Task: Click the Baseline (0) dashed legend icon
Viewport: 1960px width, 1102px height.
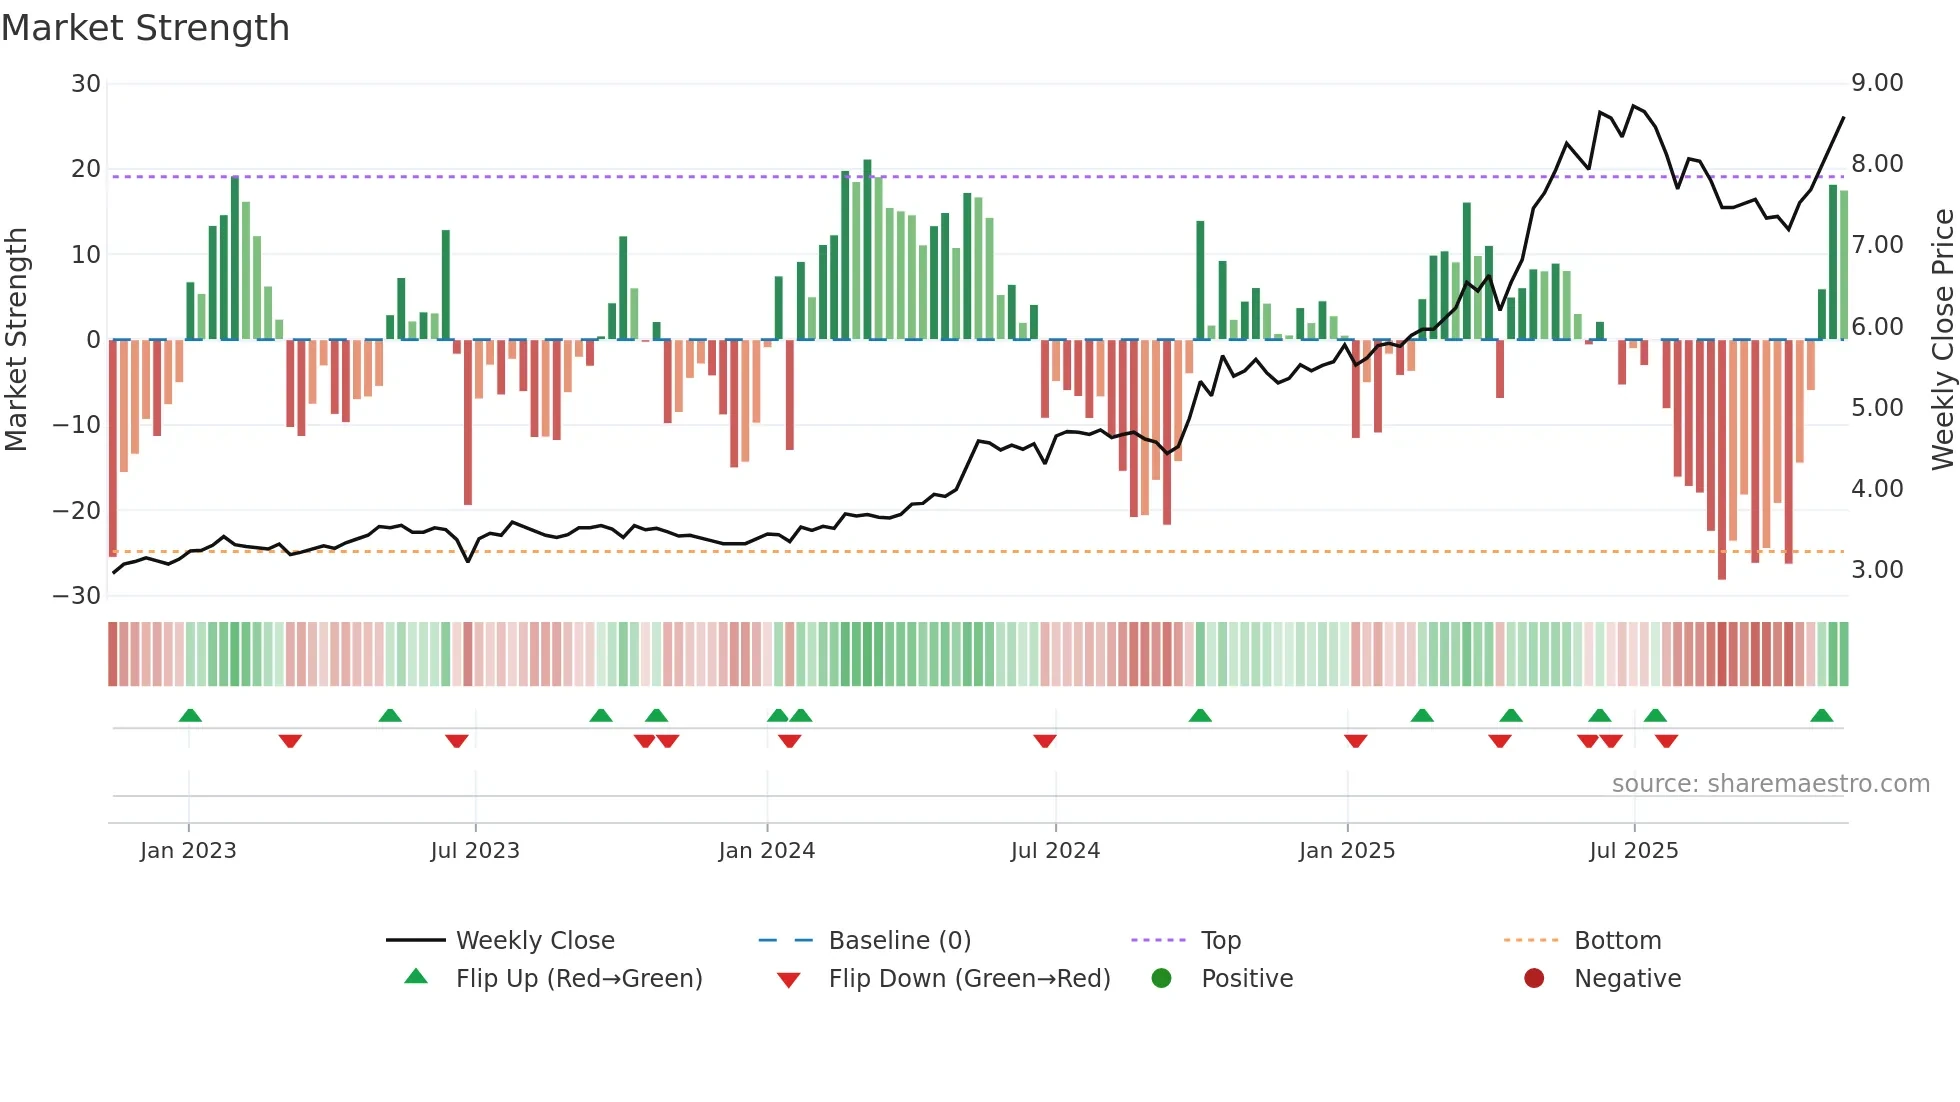Action: (786, 940)
